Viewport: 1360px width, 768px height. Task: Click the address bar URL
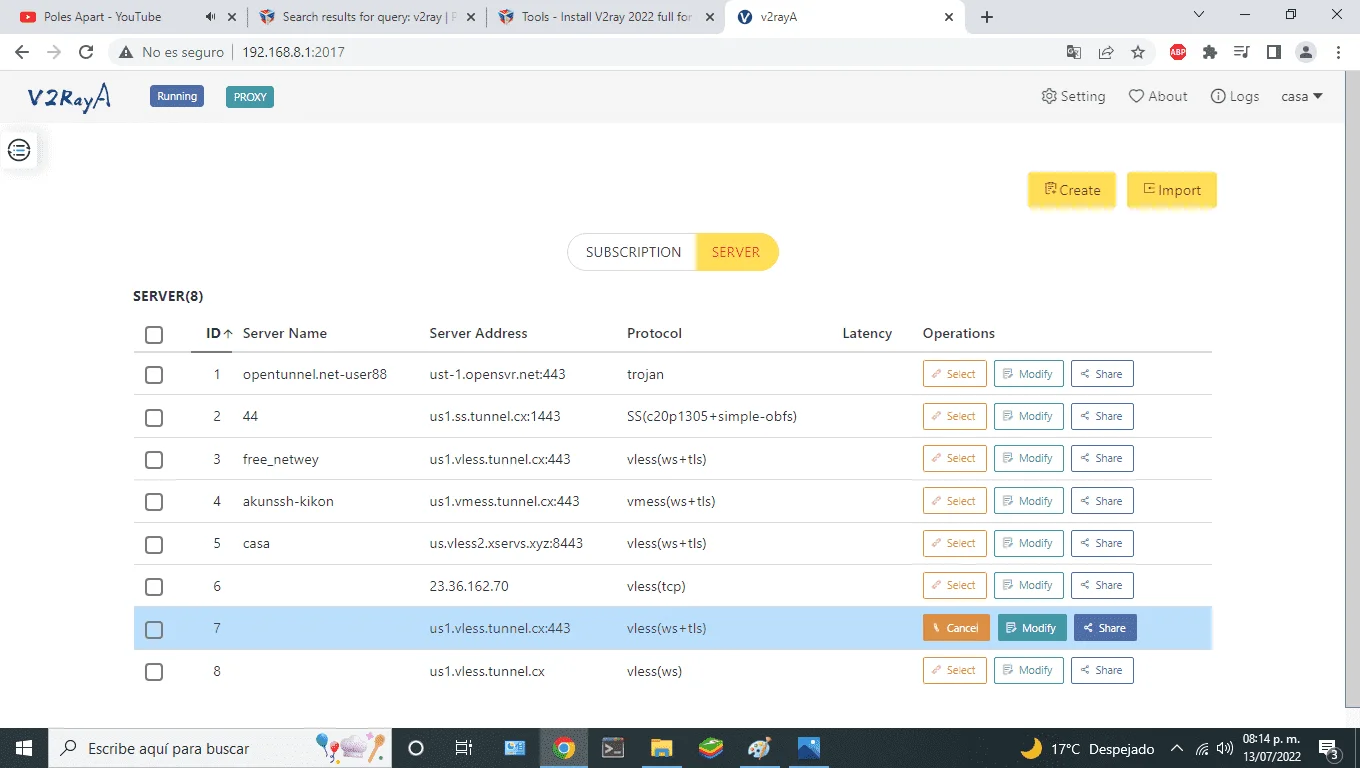[x=293, y=52]
